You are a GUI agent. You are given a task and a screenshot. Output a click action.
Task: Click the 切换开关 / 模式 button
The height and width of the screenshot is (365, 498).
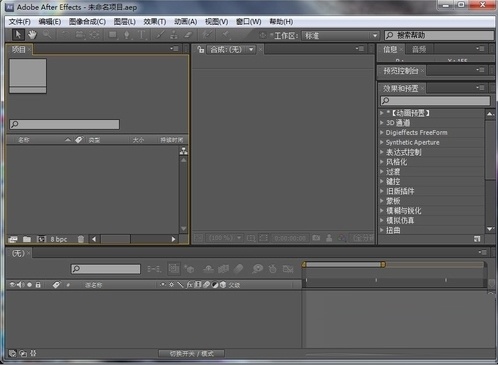pos(191,353)
